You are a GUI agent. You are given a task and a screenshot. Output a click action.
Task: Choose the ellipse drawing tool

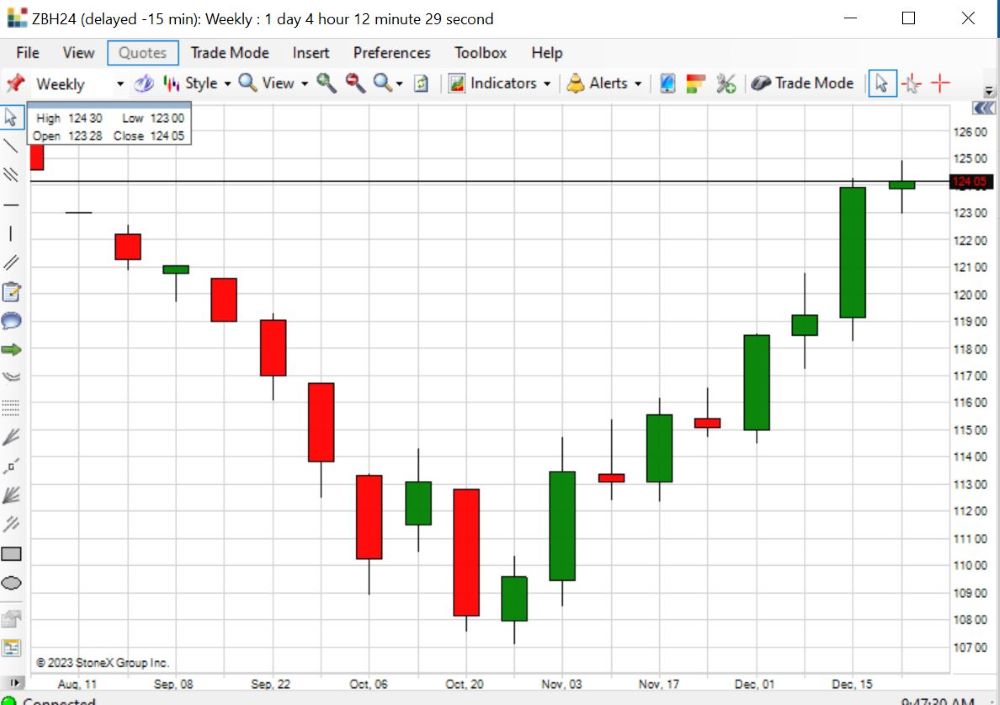pyautogui.click(x=12, y=582)
